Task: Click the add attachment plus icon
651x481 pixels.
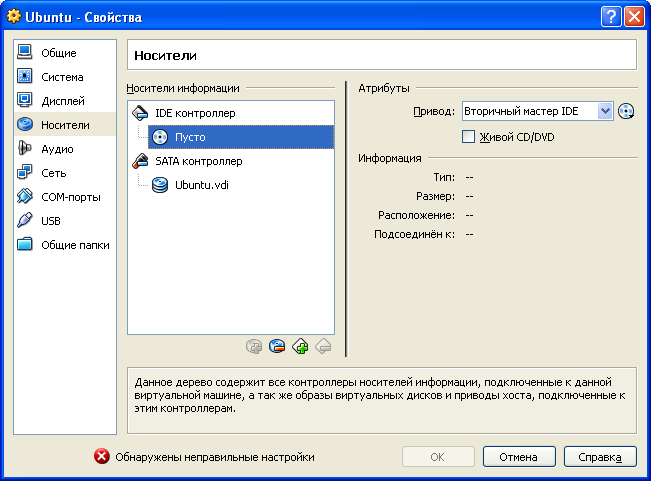Action: pyautogui.click(x=300, y=346)
